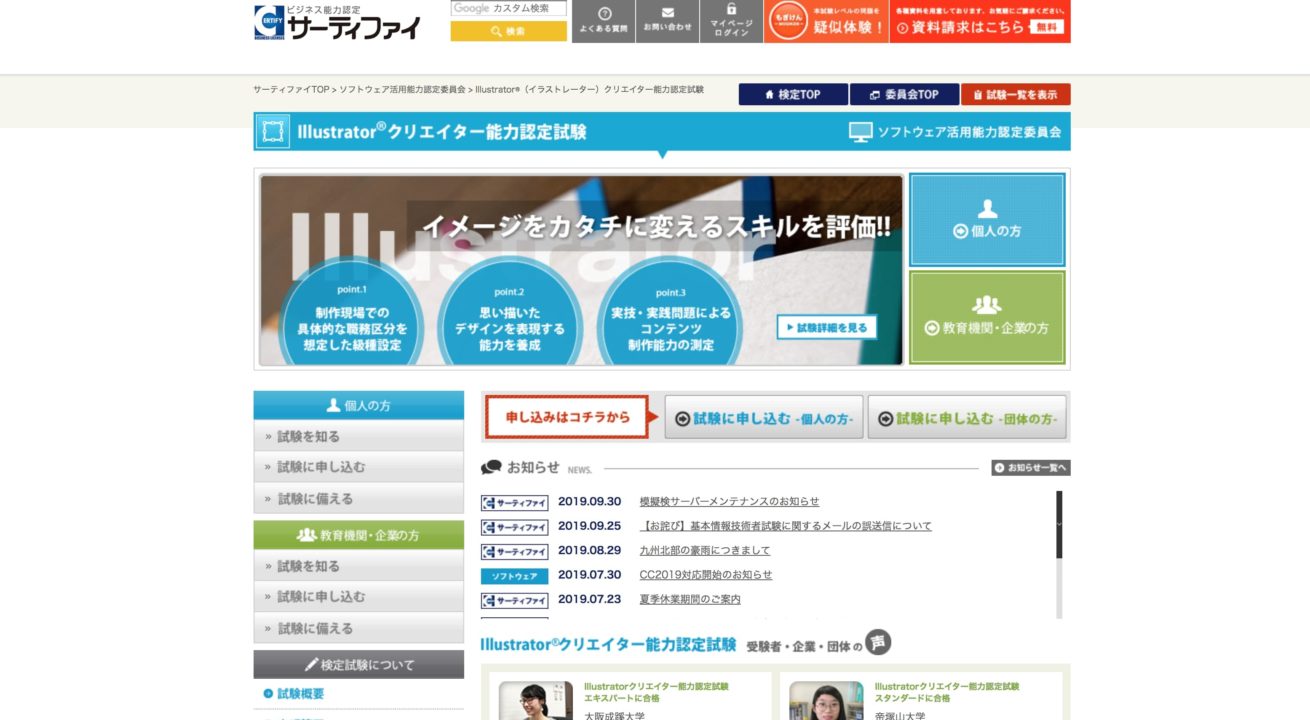Screen dimensions: 1310x720
Task: Open マイページログイン lock icon
Action: point(731,21)
